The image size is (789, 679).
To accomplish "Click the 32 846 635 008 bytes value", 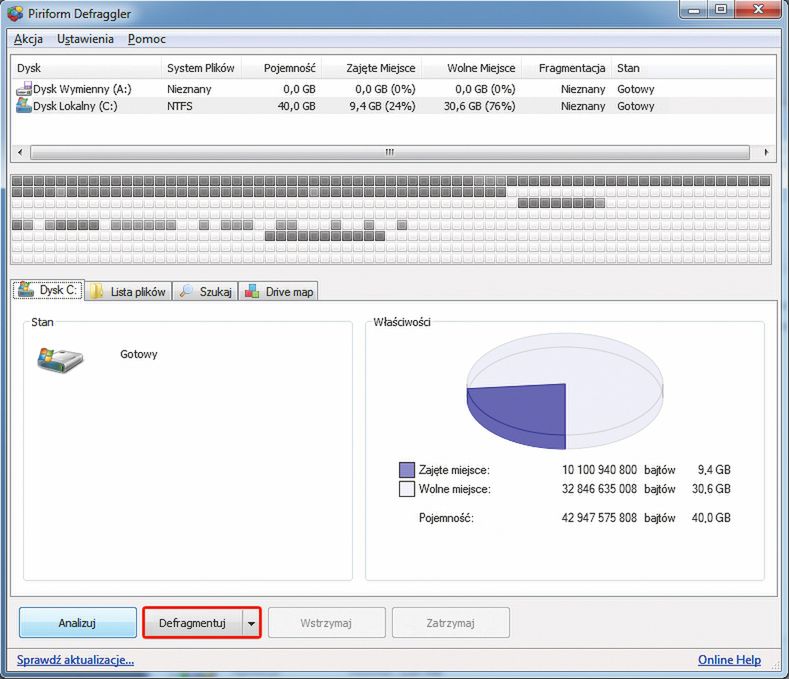I will (x=599, y=489).
